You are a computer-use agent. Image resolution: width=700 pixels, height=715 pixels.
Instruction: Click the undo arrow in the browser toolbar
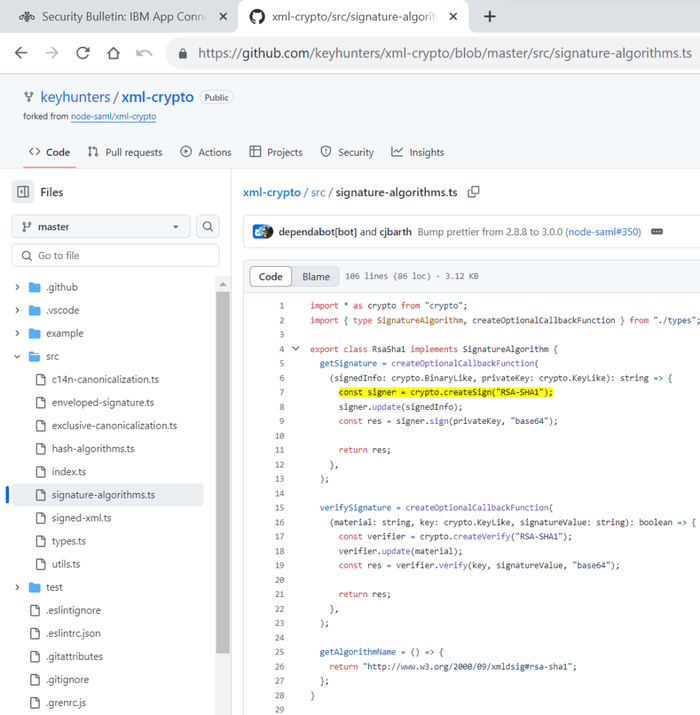(x=144, y=53)
